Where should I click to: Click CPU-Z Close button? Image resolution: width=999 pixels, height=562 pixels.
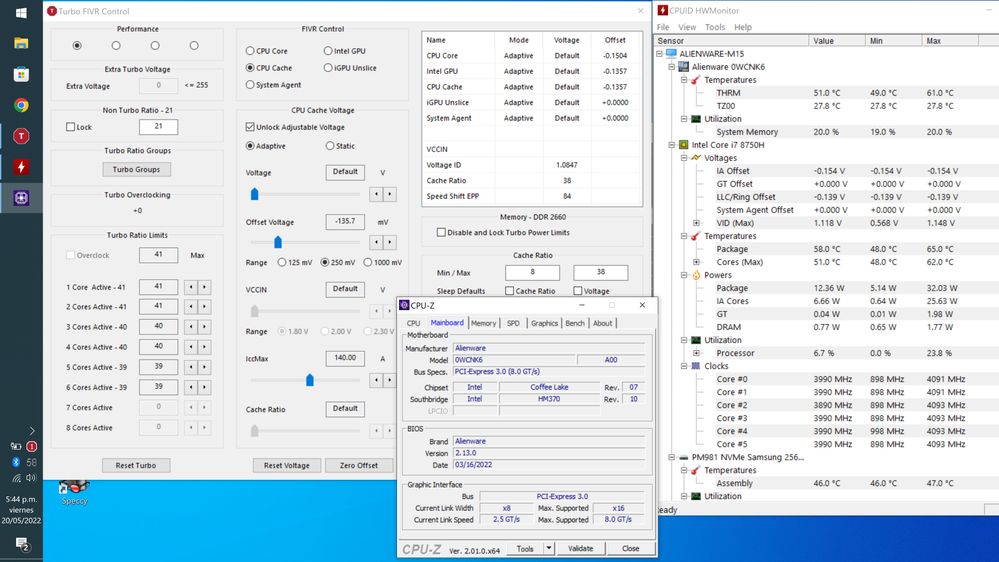[x=631, y=548]
